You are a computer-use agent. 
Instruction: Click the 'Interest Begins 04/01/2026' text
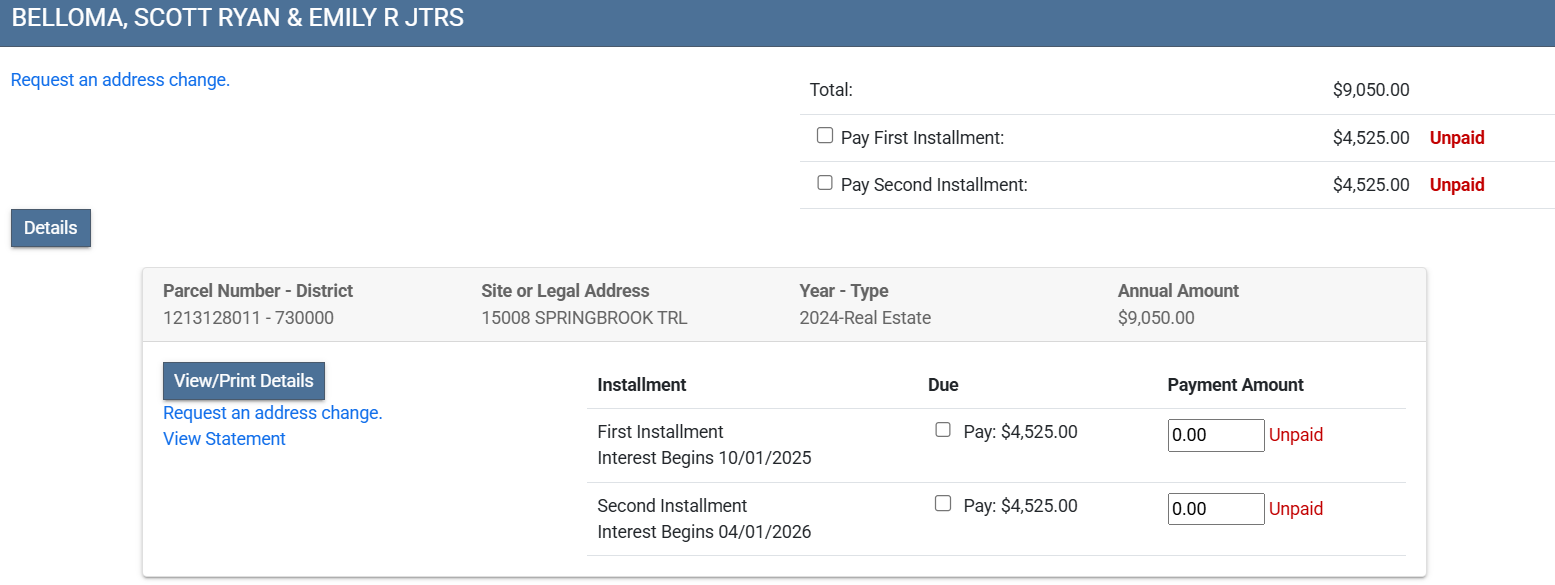(x=704, y=532)
